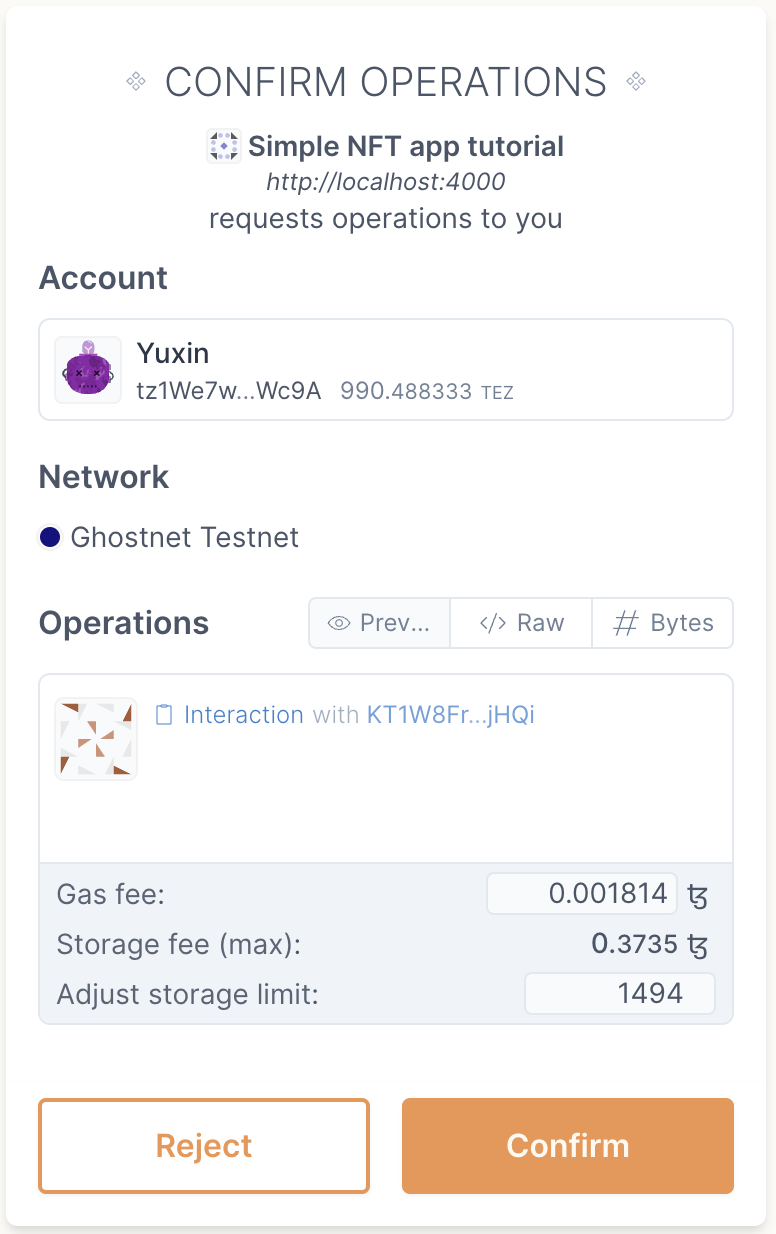Edit the adjust storage limit field

point(620,993)
